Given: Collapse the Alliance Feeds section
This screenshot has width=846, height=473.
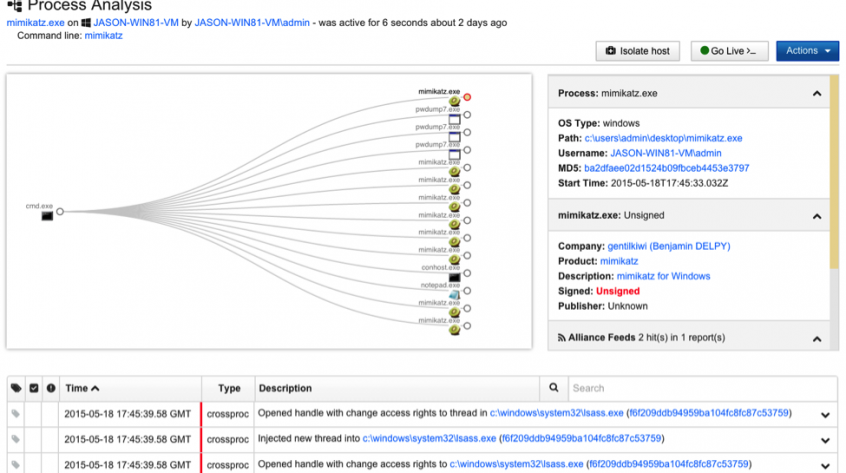Looking at the screenshot, I should coord(816,338).
